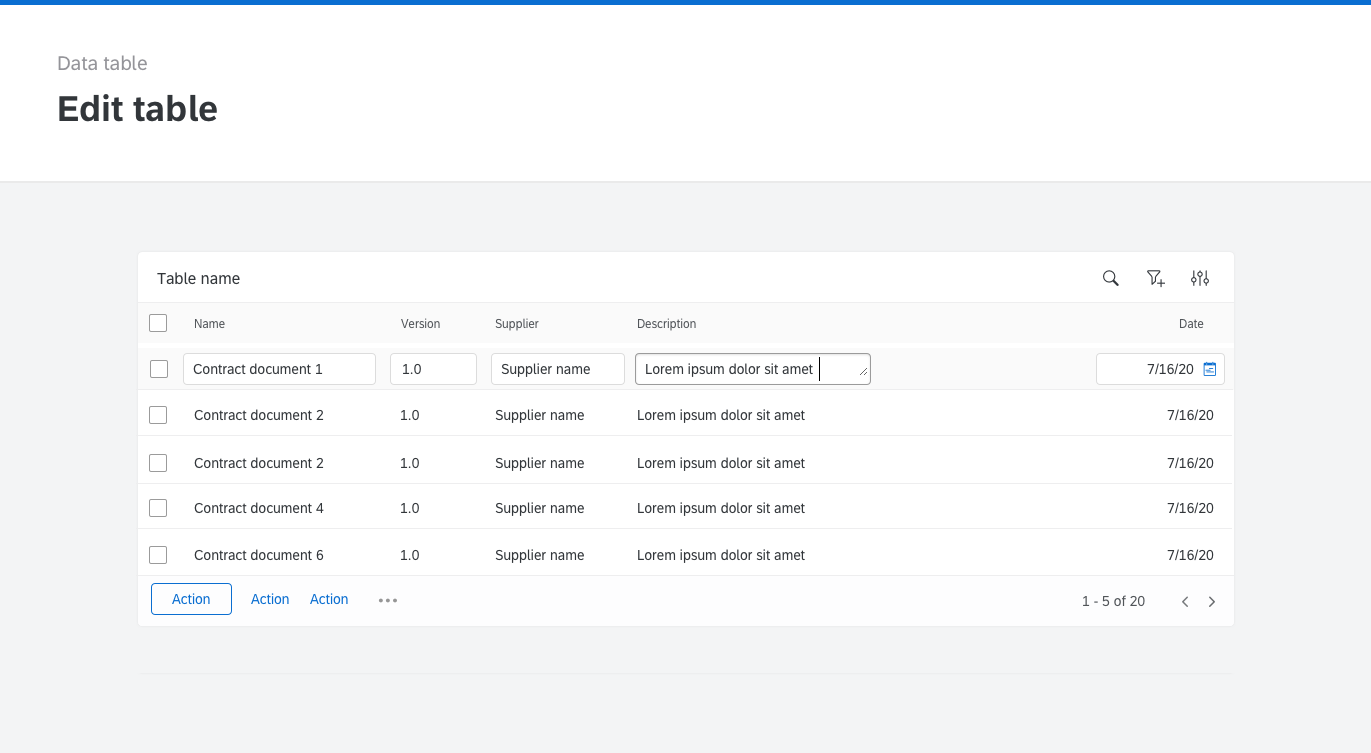Image resolution: width=1371 pixels, height=753 pixels.
Task: Click description in Contract document 6 row
Action: 721,555
